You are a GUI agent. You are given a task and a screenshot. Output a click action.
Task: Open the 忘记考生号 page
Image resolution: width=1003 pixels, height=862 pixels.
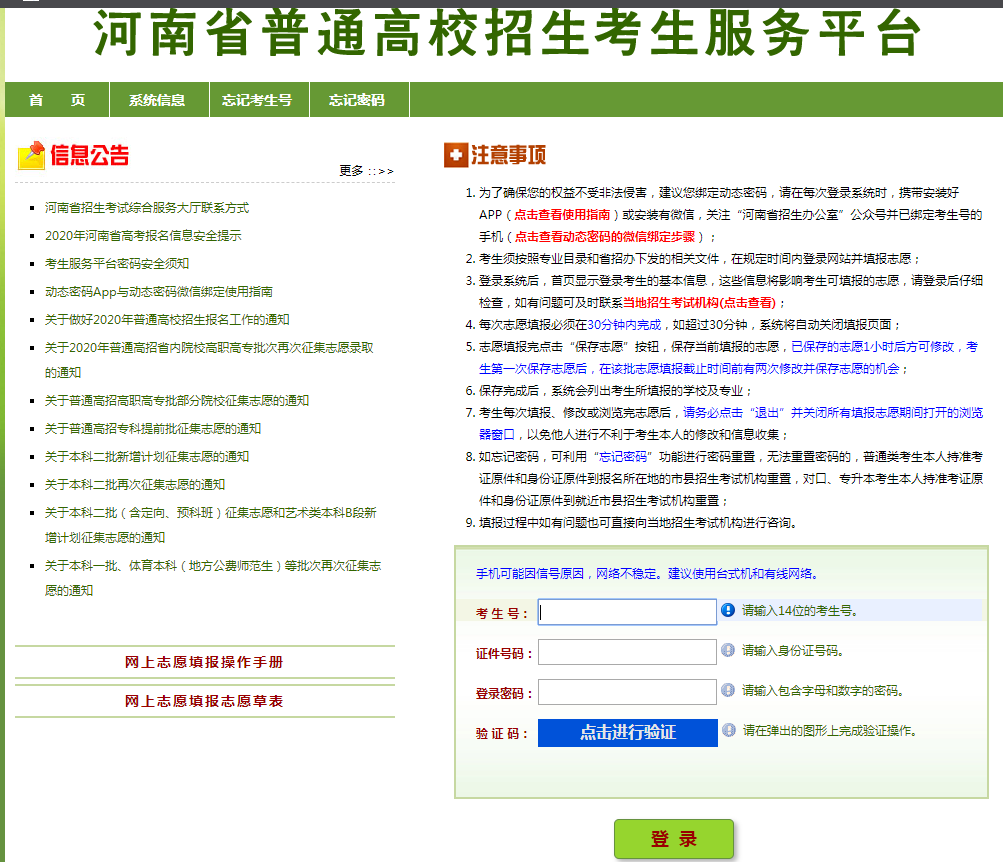point(258,99)
